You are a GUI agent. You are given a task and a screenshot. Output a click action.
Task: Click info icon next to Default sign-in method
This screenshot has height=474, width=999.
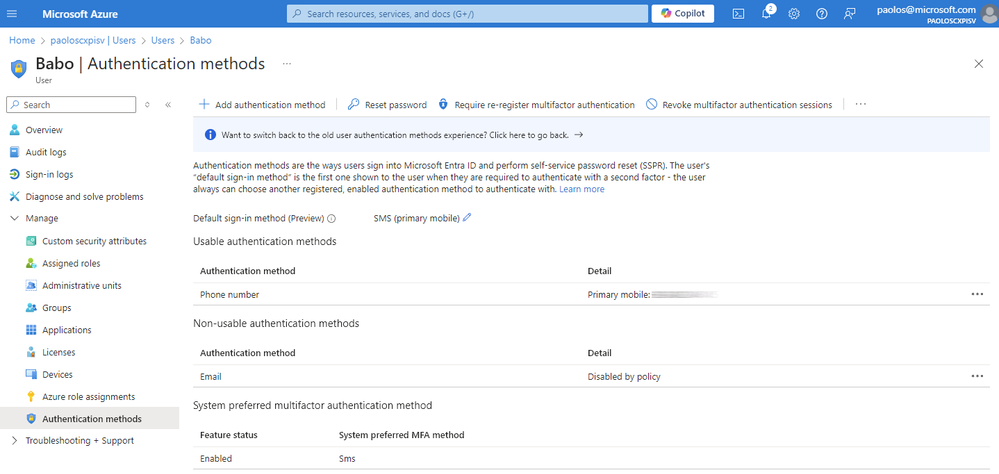331,219
